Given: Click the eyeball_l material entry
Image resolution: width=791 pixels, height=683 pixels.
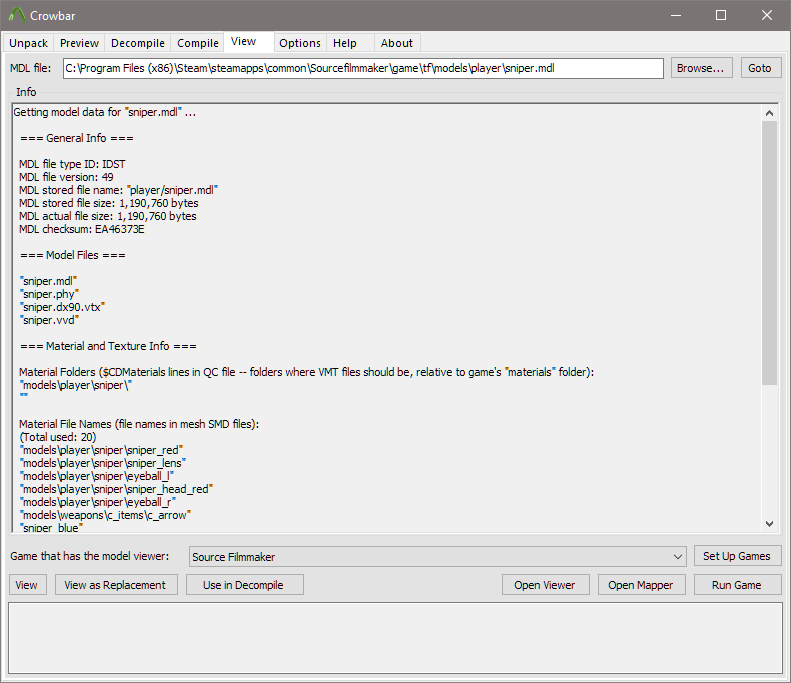Looking at the screenshot, I should (x=96, y=476).
